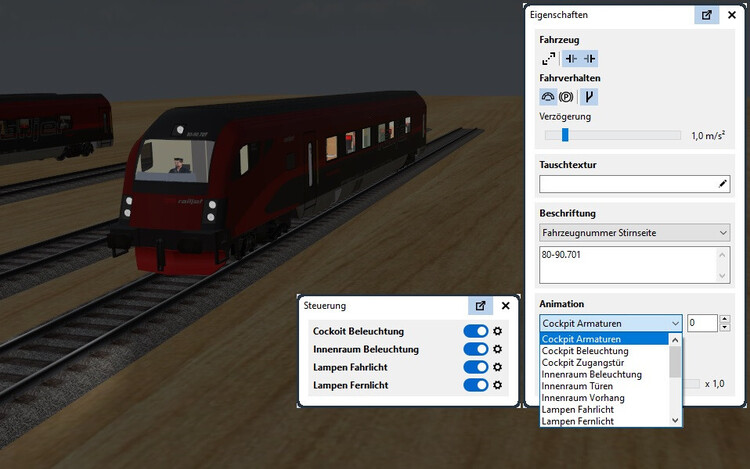Click the animation list scroll-up arrow
The image size is (750, 469).
click(675, 340)
